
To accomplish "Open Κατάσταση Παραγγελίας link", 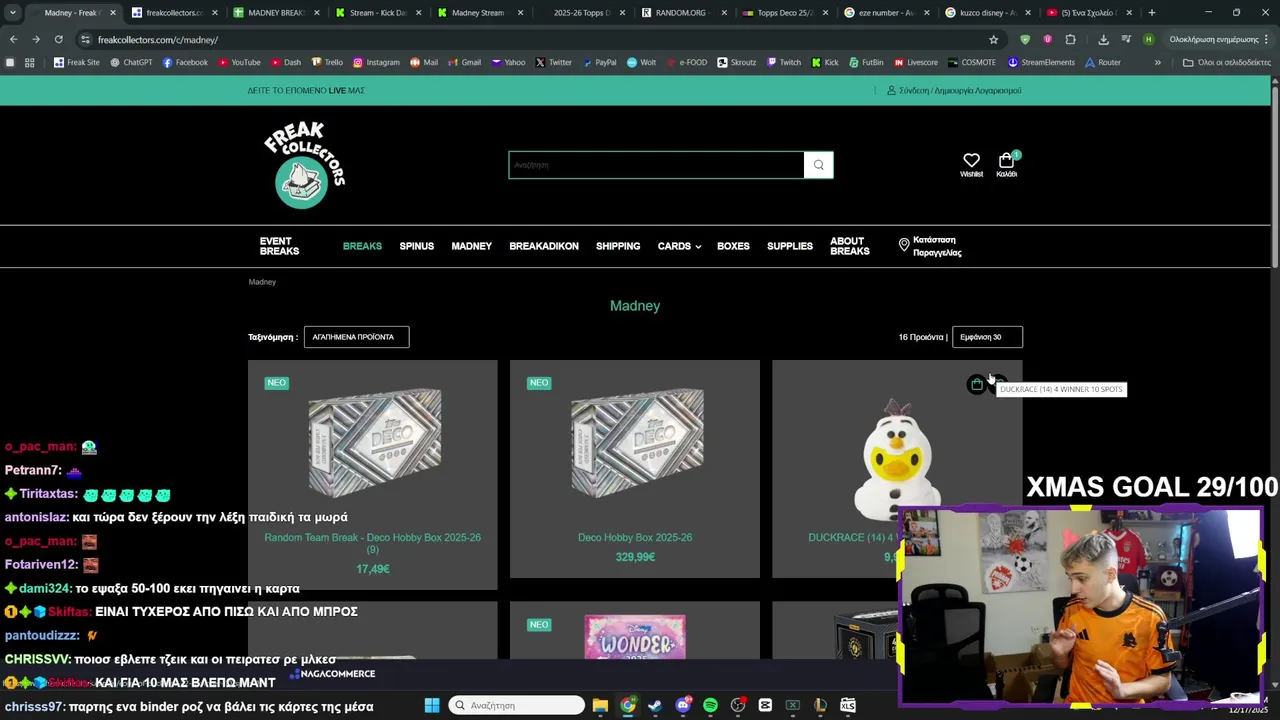I will pyautogui.click(x=930, y=246).
